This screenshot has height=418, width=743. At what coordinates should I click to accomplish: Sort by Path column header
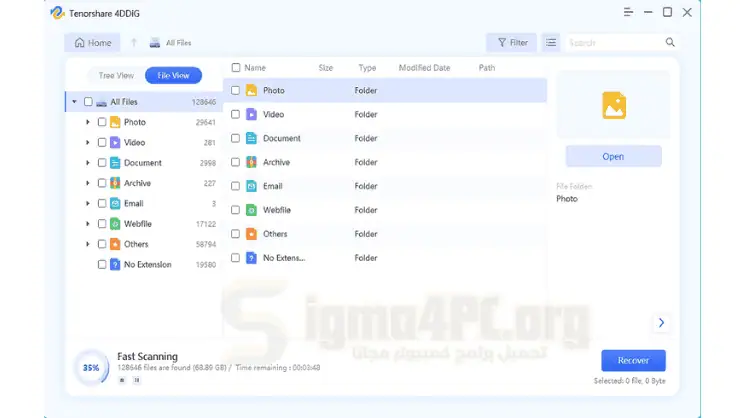pos(487,68)
